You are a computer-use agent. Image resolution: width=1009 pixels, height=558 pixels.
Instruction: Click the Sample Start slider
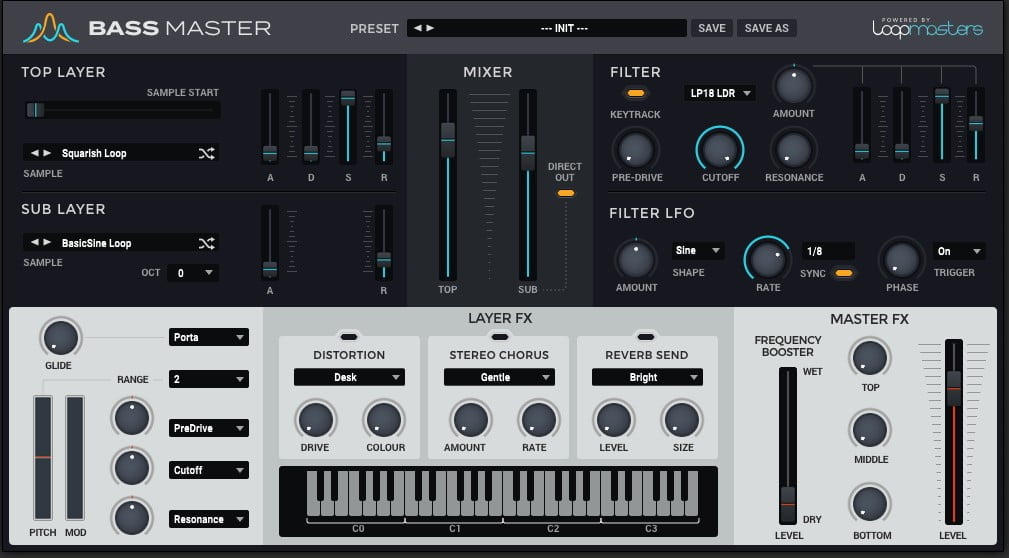(122, 110)
